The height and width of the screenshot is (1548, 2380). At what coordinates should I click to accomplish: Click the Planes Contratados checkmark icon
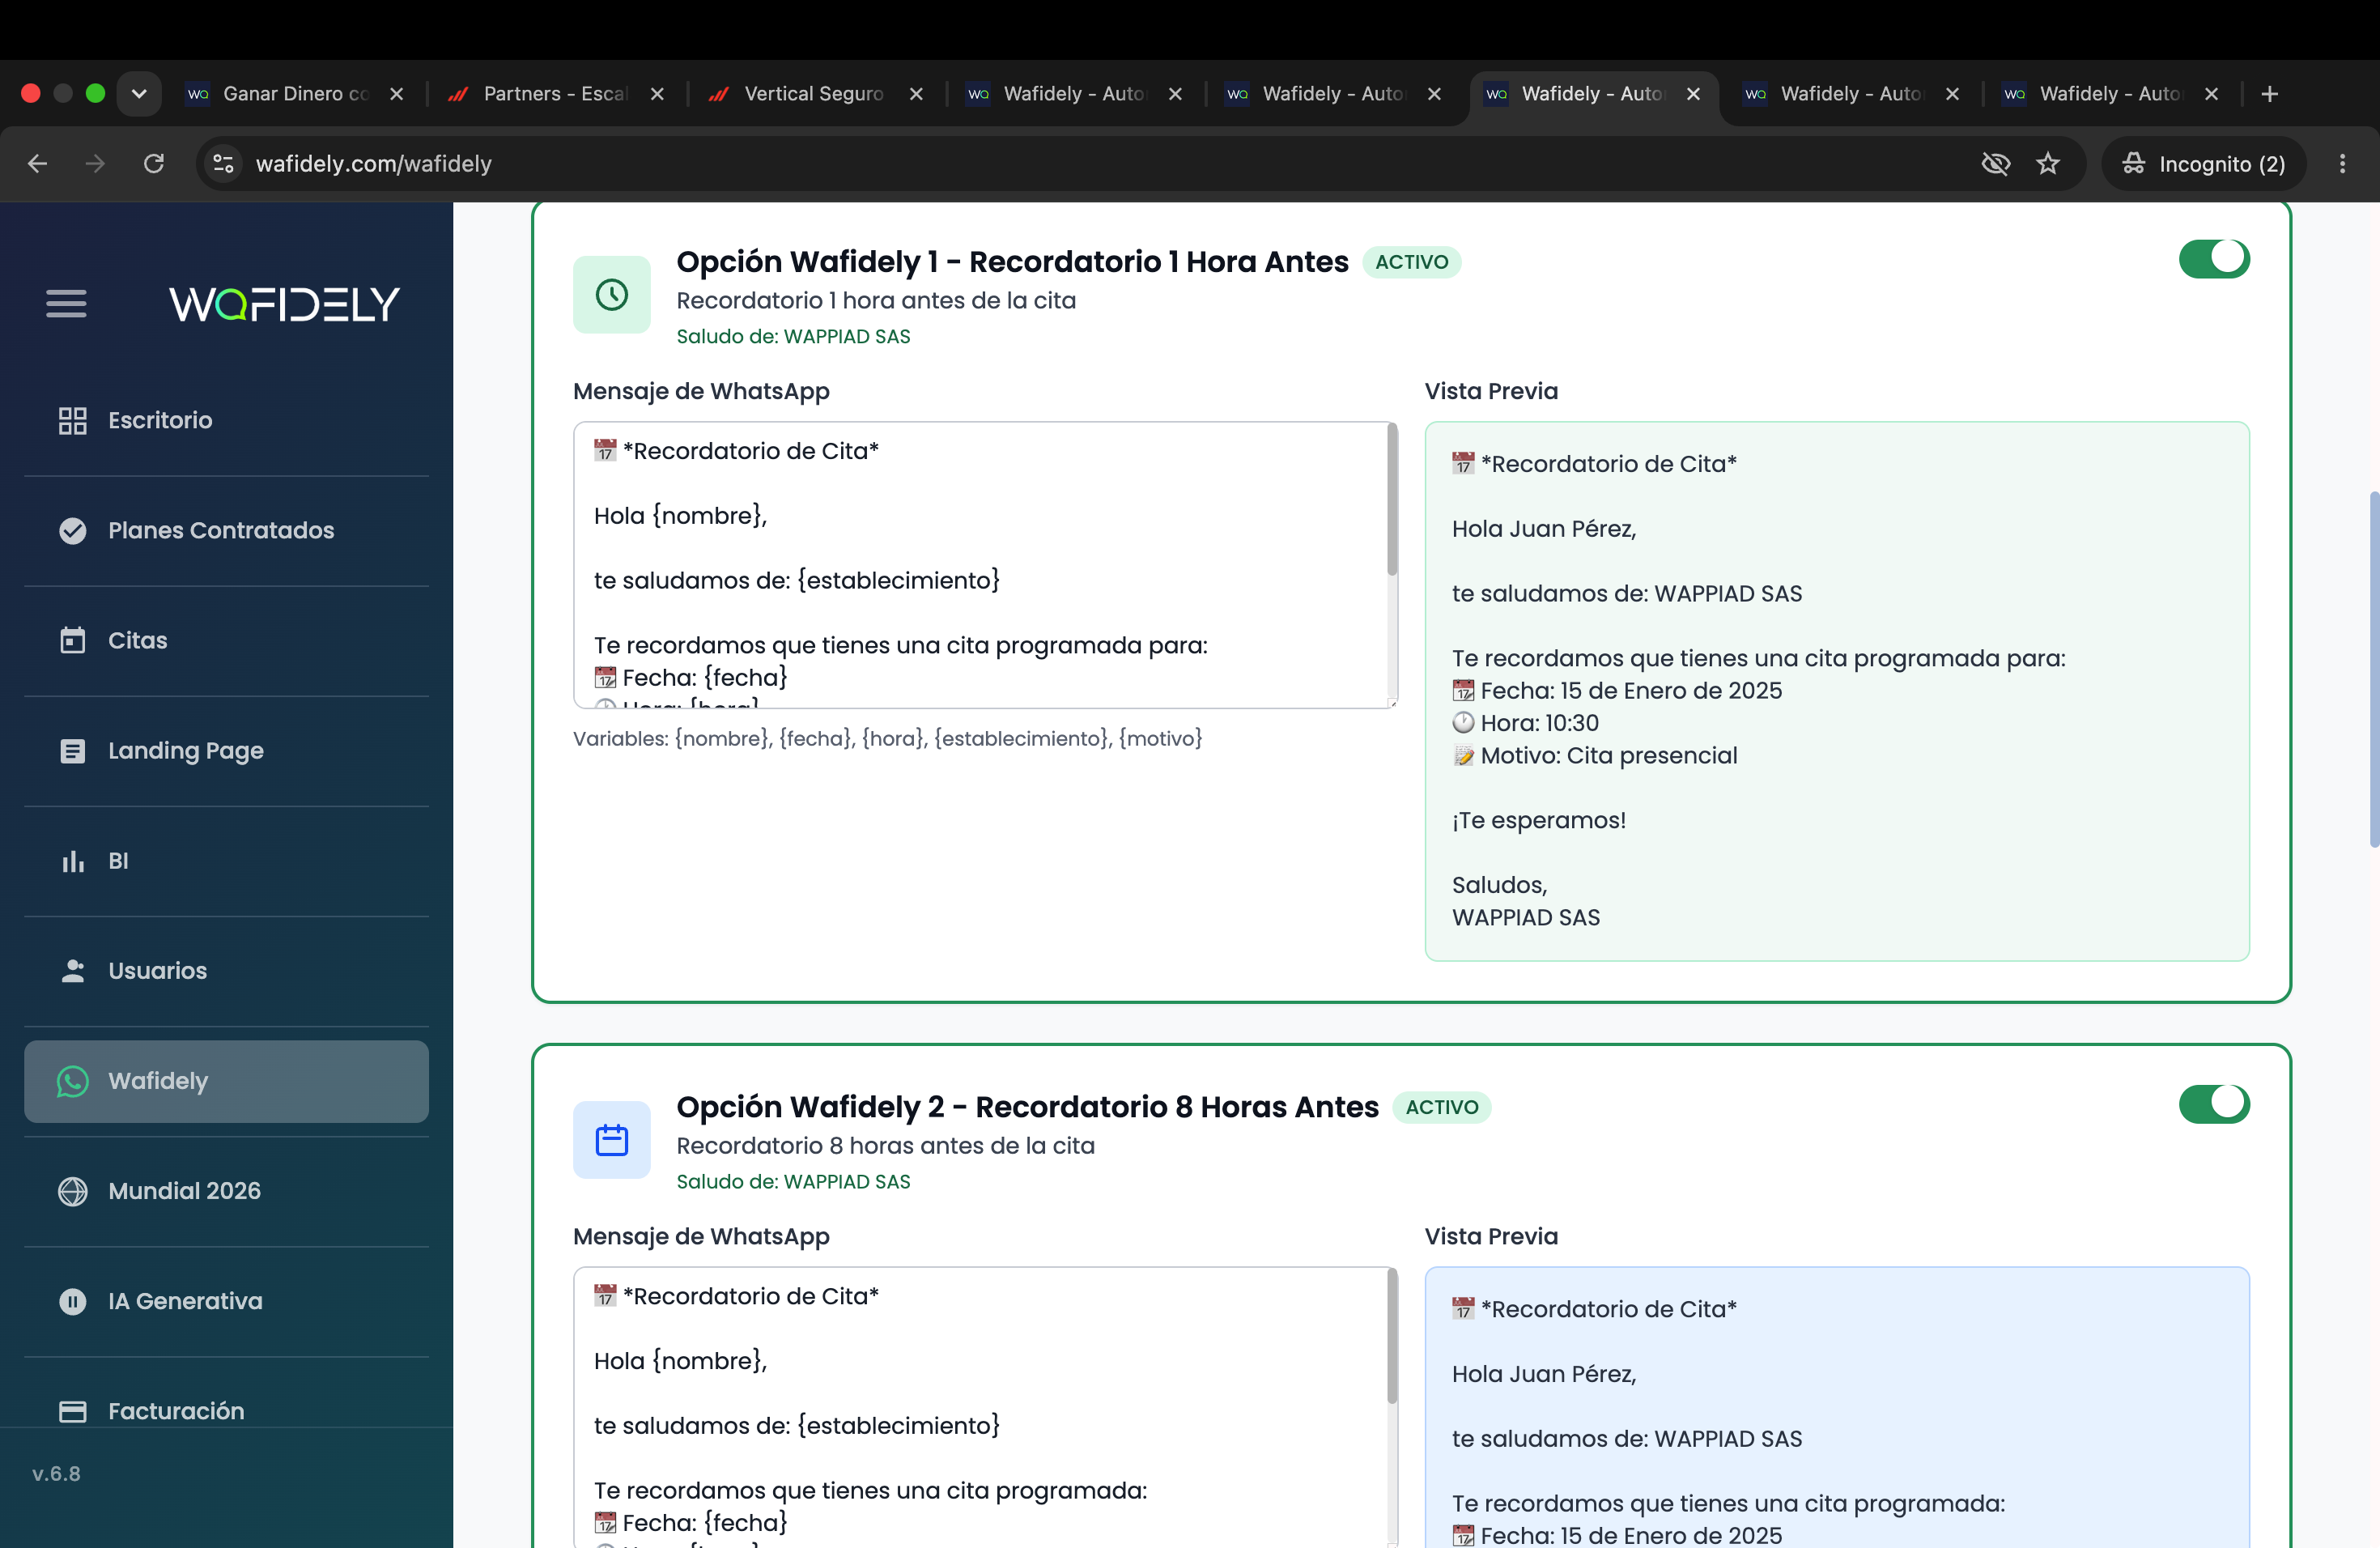coord(72,530)
